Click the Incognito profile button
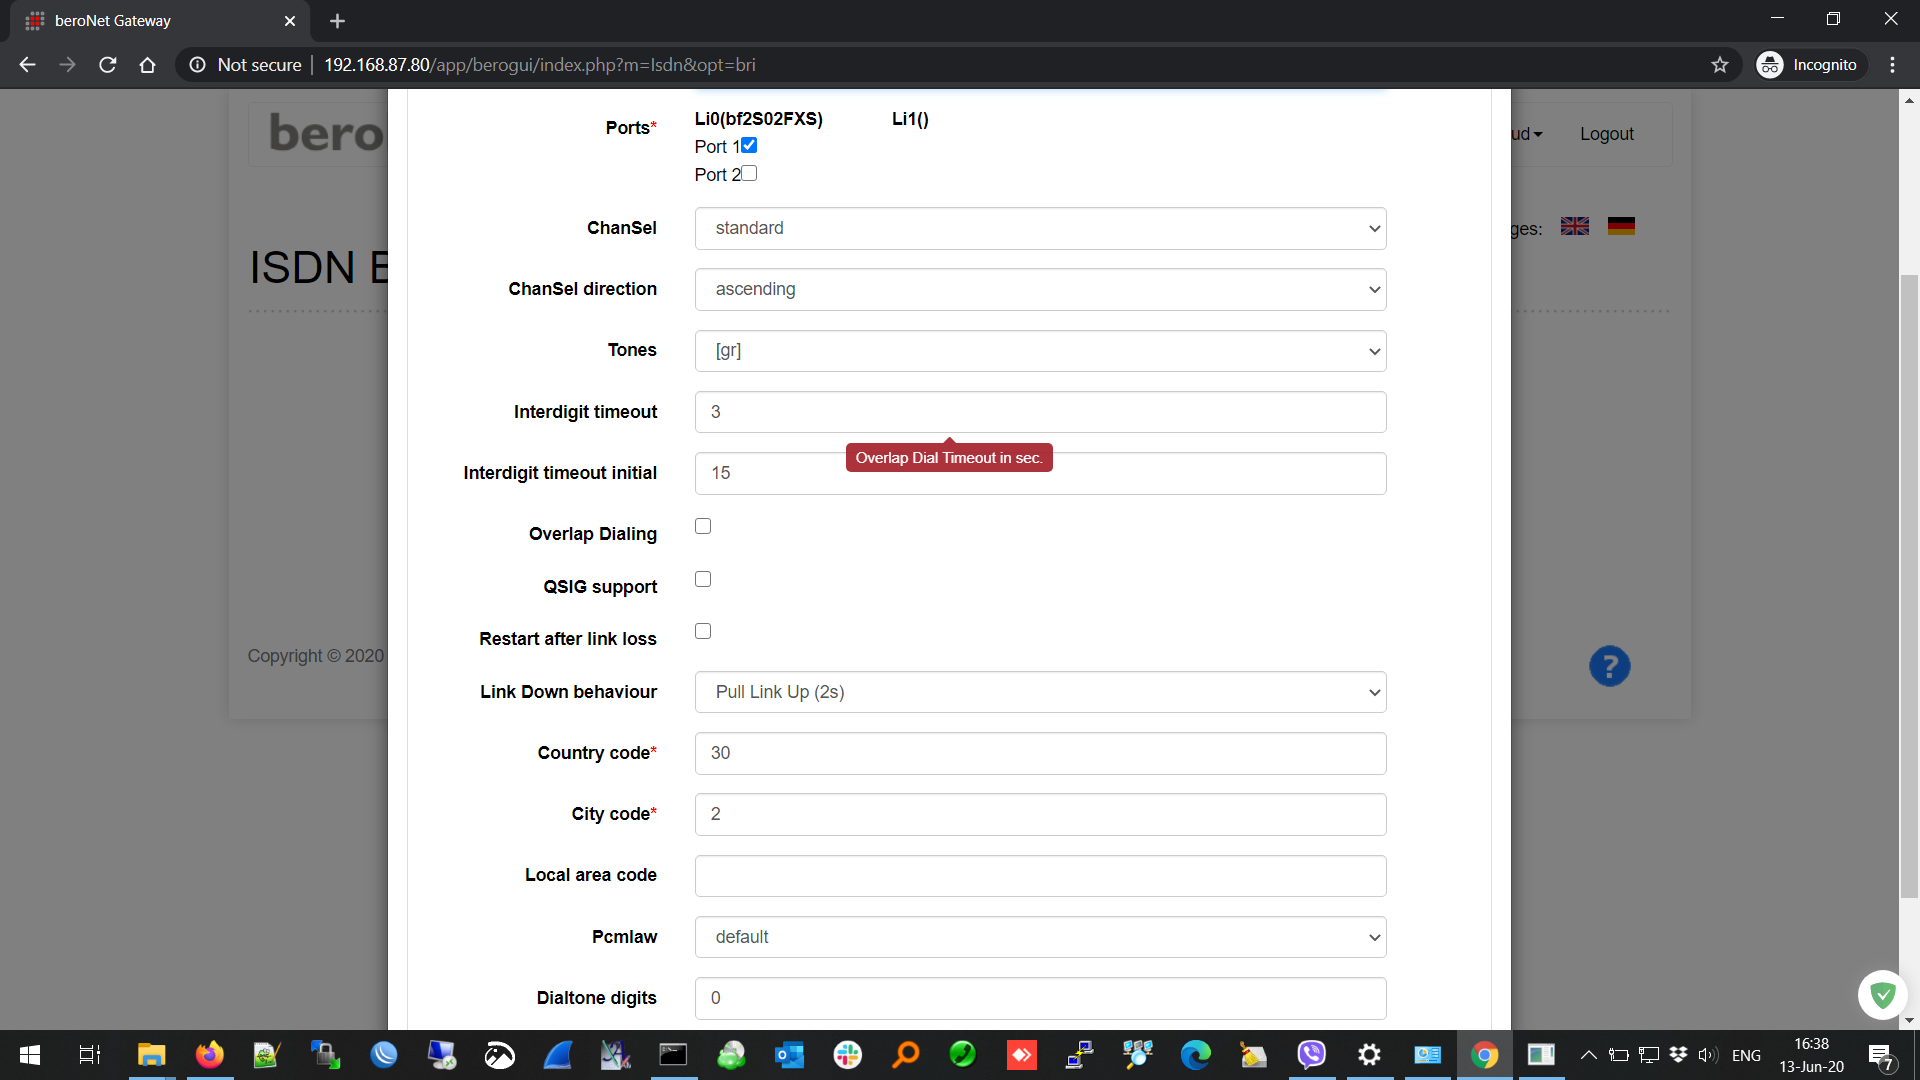 [x=1810, y=65]
